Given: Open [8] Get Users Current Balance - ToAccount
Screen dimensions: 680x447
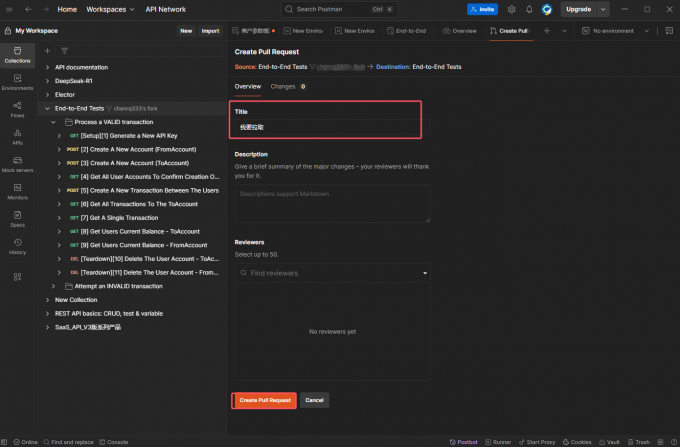Looking at the screenshot, I should tap(140, 232).
